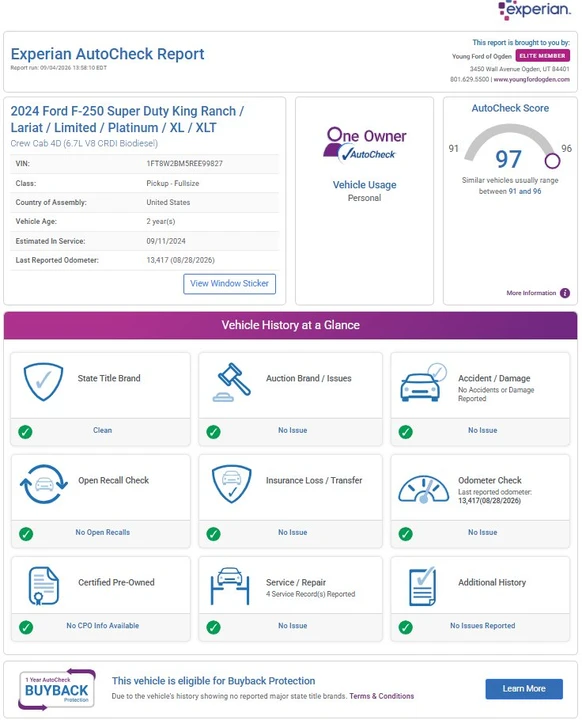Click the Open Recall Check circular arrows icon
This screenshot has height=720, width=582.
(x=44, y=484)
